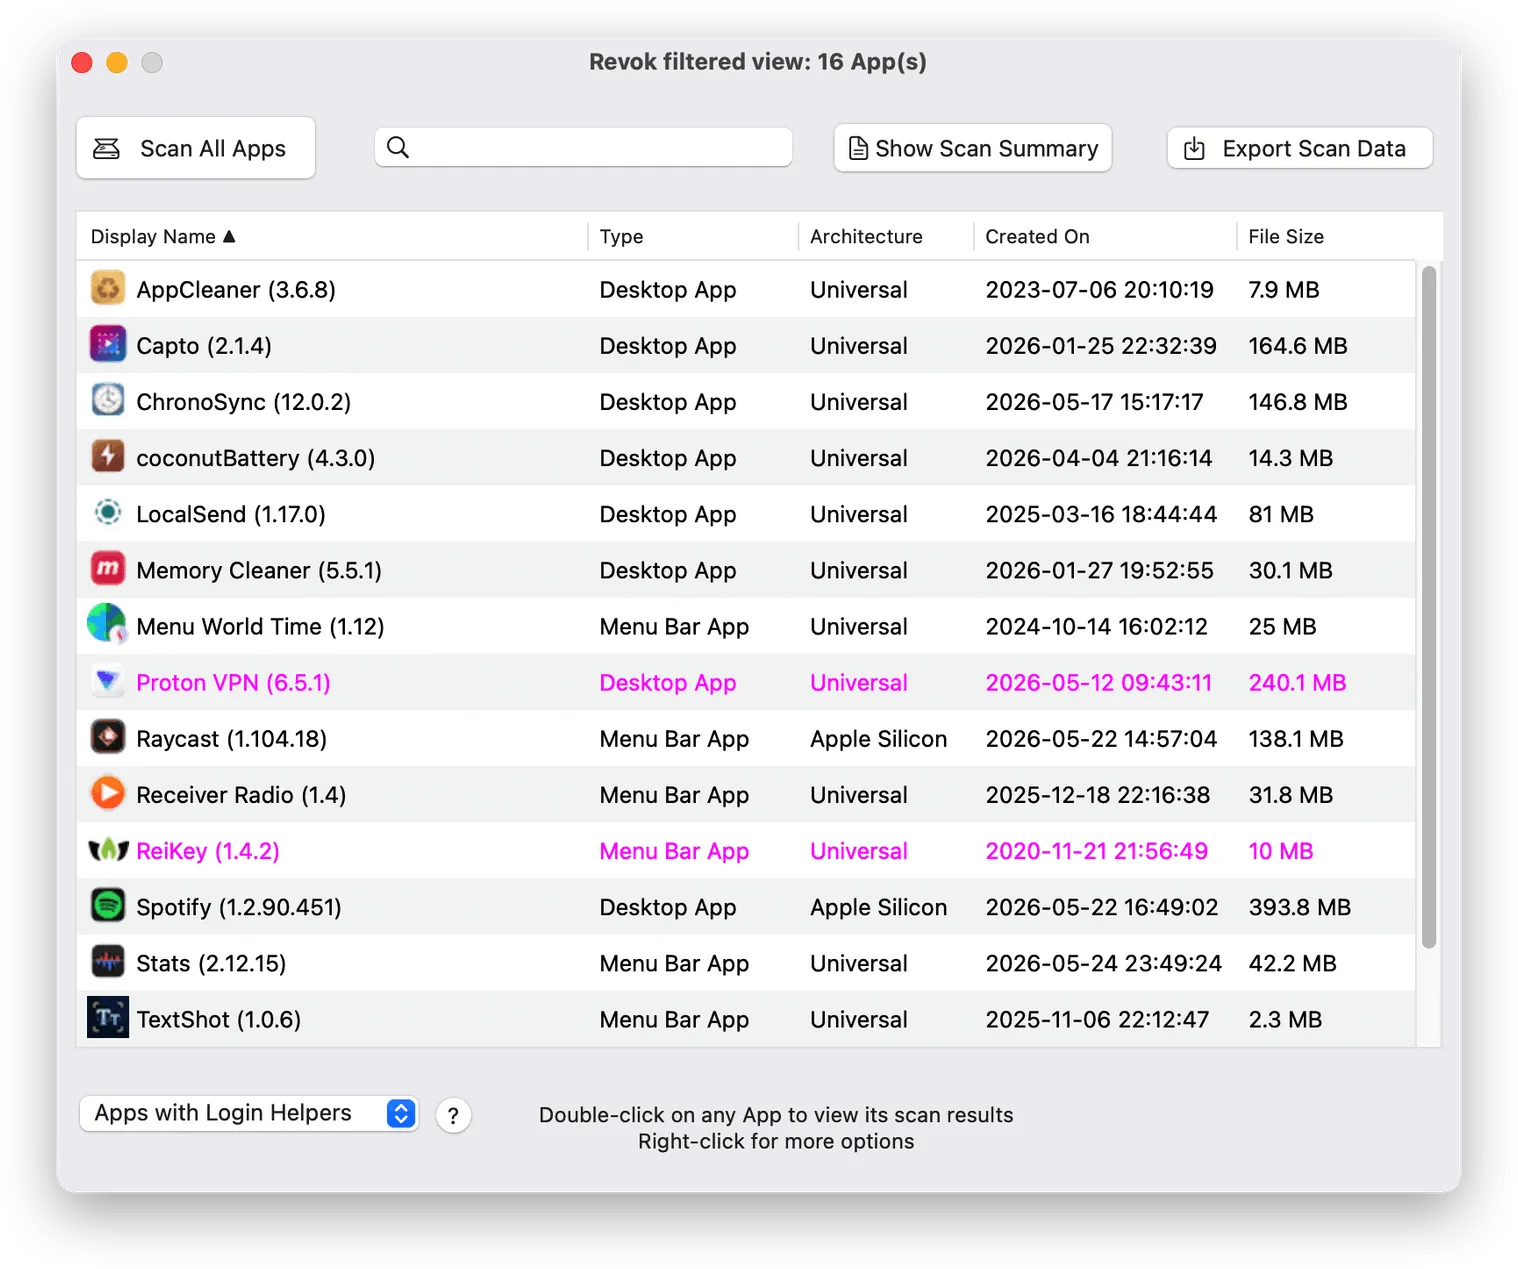The width and height of the screenshot is (1518, 1269).
Task: Click the Receiver Radio play icon
Action: coord(108,793)
